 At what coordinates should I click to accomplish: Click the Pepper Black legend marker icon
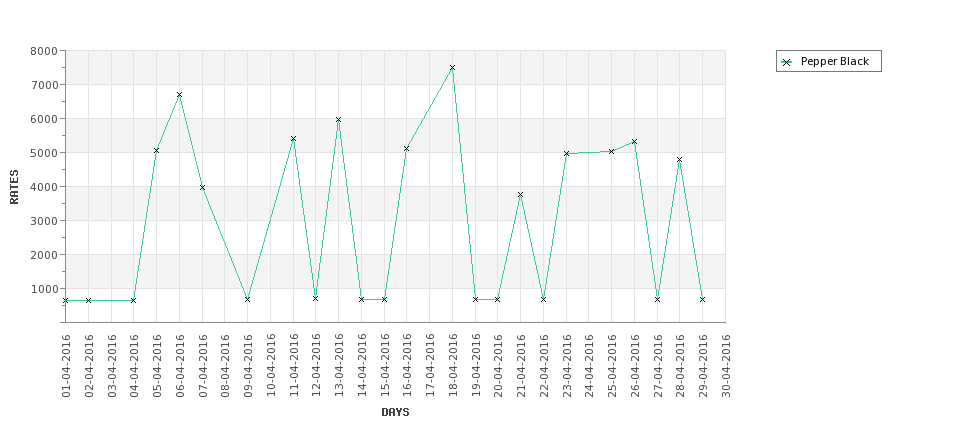[x=787, y=62]
